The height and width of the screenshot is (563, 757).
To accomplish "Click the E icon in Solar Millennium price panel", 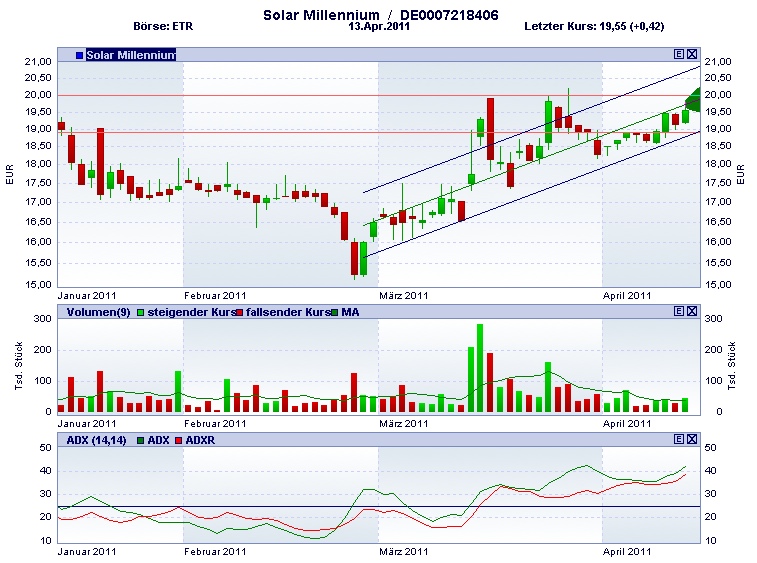I will pyautogui.click(x=678, y=54).
